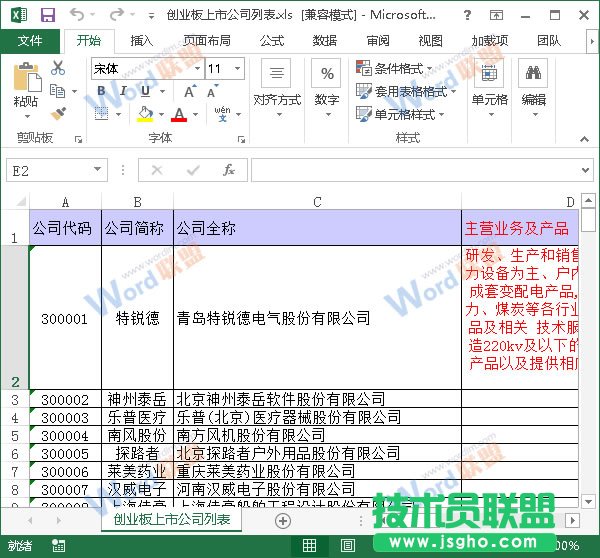The width and height of the screenshot is (600, 558).
Task: Click the Paste clipboard icon
Action: tap(27, 77)
